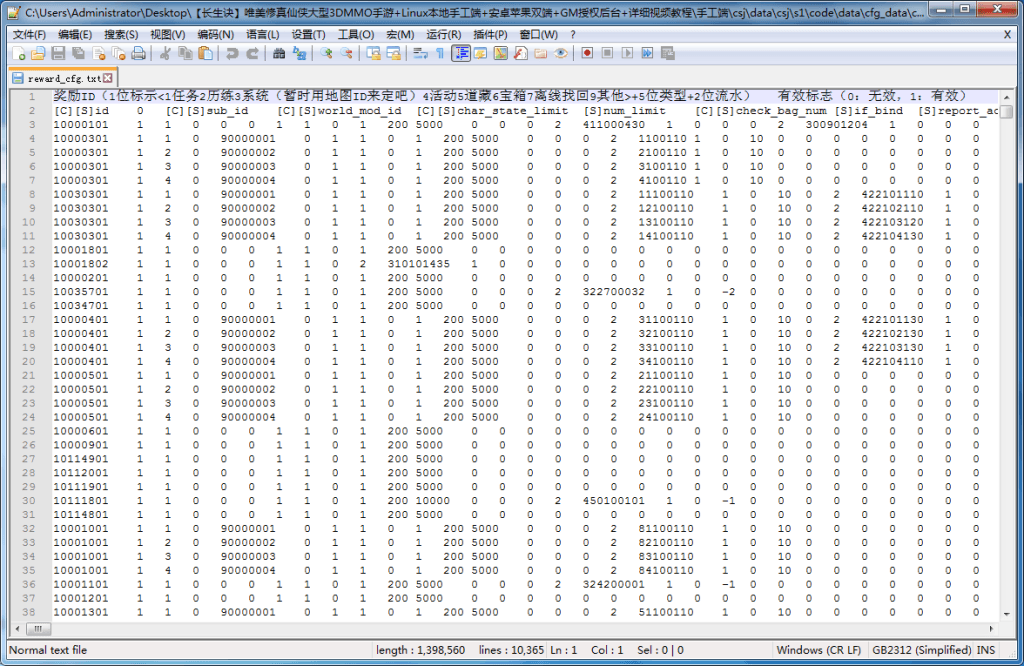Expand the 编码(N) encoding menu

click(x=215, y=34)
